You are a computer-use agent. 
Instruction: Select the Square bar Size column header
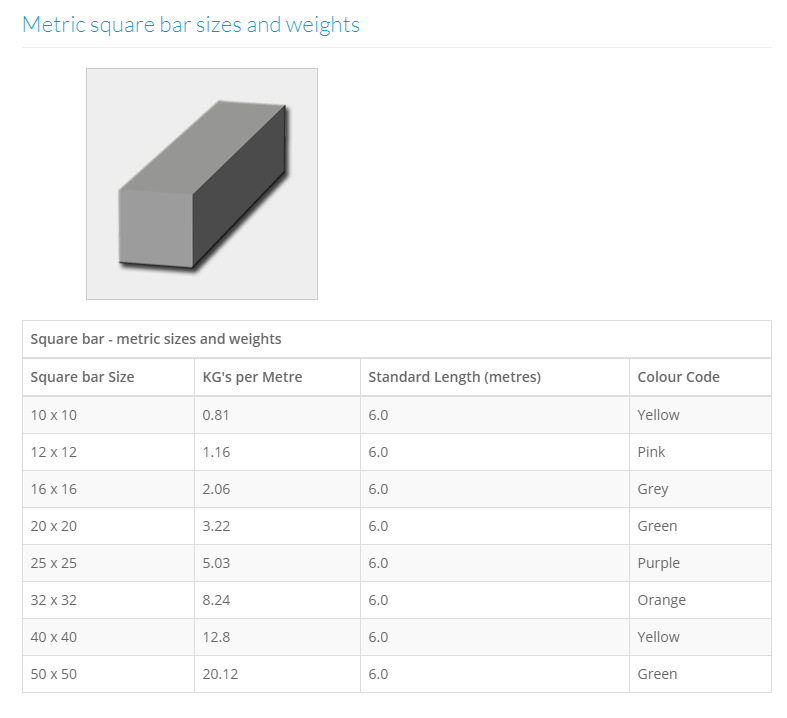point(82,377)
